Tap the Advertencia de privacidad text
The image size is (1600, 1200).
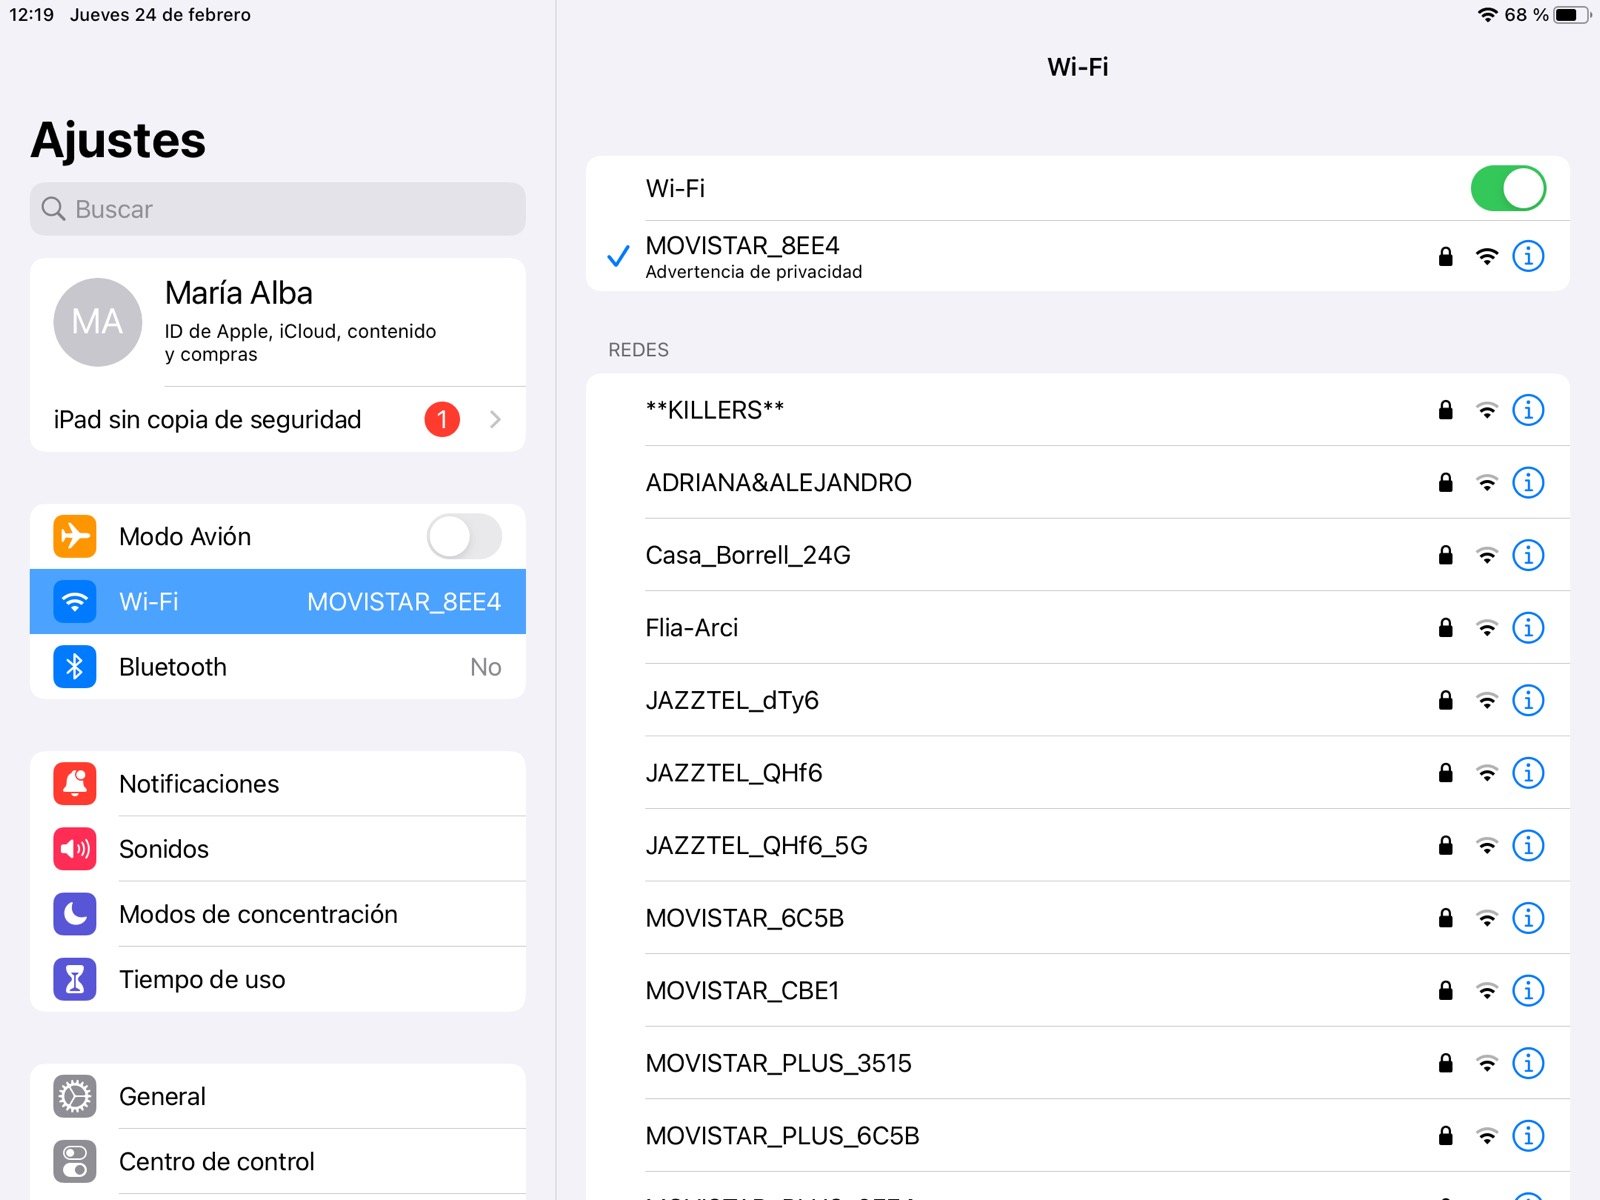[x=754, y=272]
